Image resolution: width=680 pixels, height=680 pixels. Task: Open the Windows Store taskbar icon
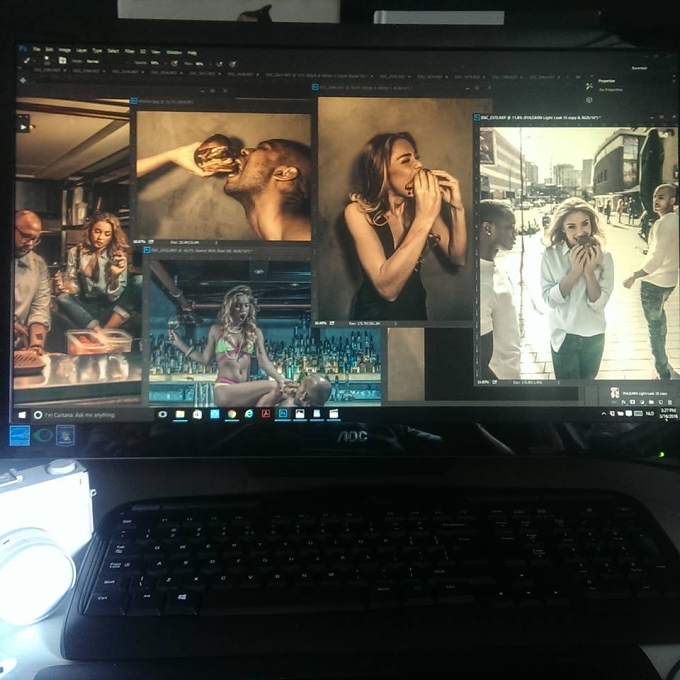click(x=197, y=415)
